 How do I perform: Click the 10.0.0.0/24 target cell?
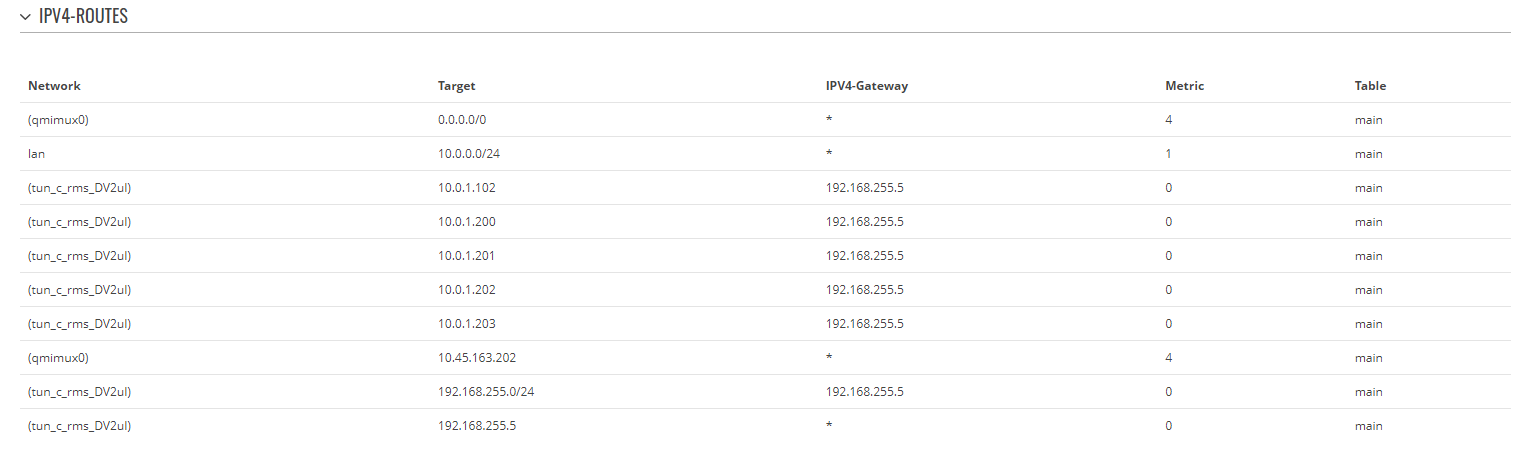pos(468,154)
